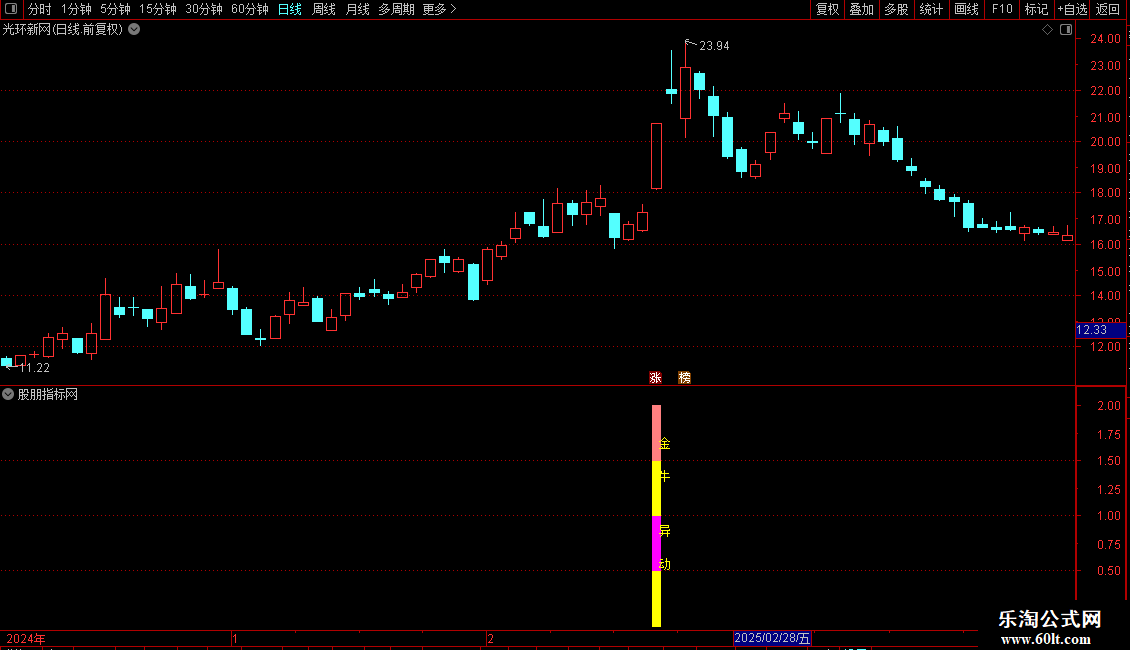1130x650 pixels.
Task: Click the 11.22 low price label
Action: (34, 368)
